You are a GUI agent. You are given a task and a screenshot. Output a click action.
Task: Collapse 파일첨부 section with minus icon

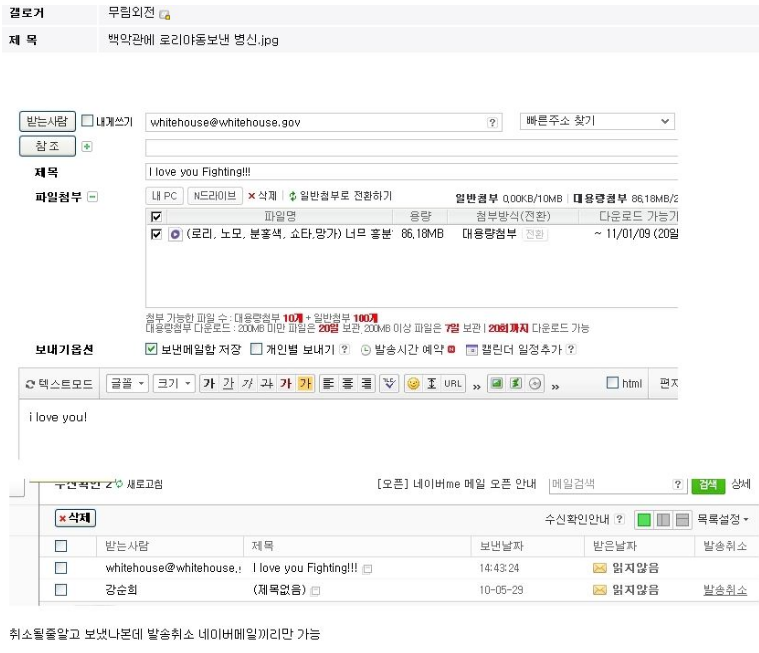[x=92, y=197]
